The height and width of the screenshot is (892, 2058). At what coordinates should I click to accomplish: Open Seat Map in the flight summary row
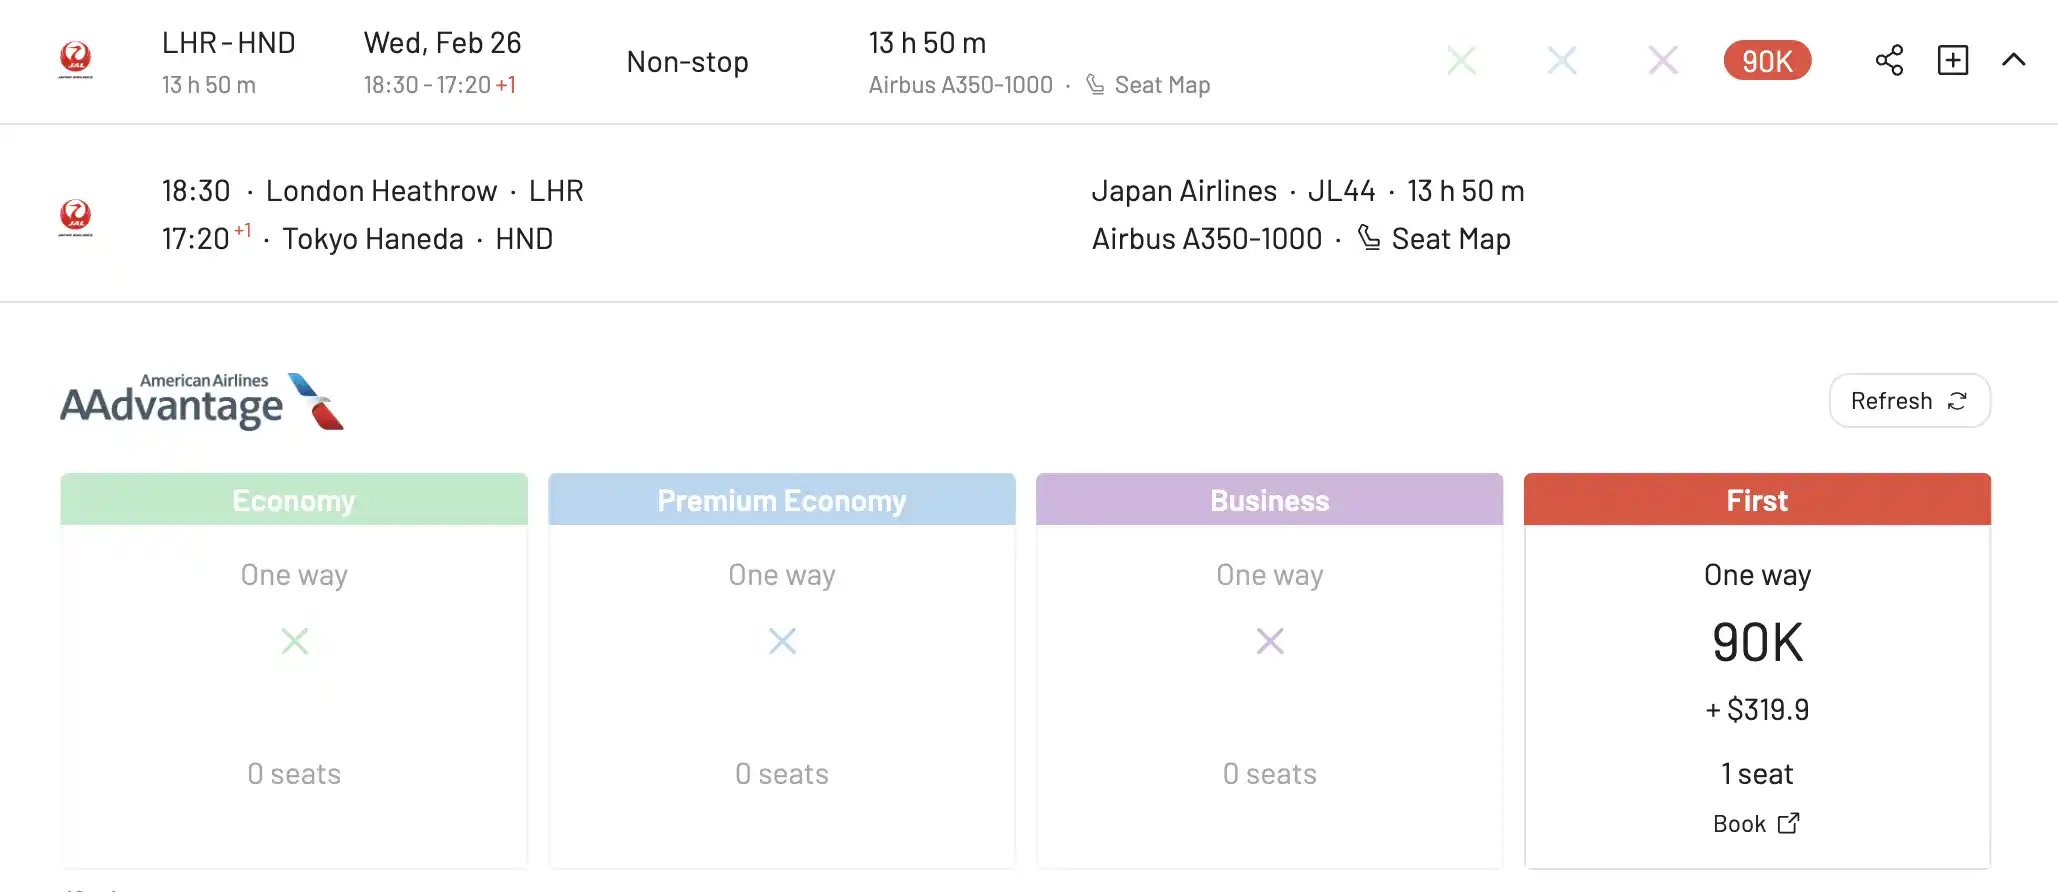pyautogui.click(x=1148, y=85)
